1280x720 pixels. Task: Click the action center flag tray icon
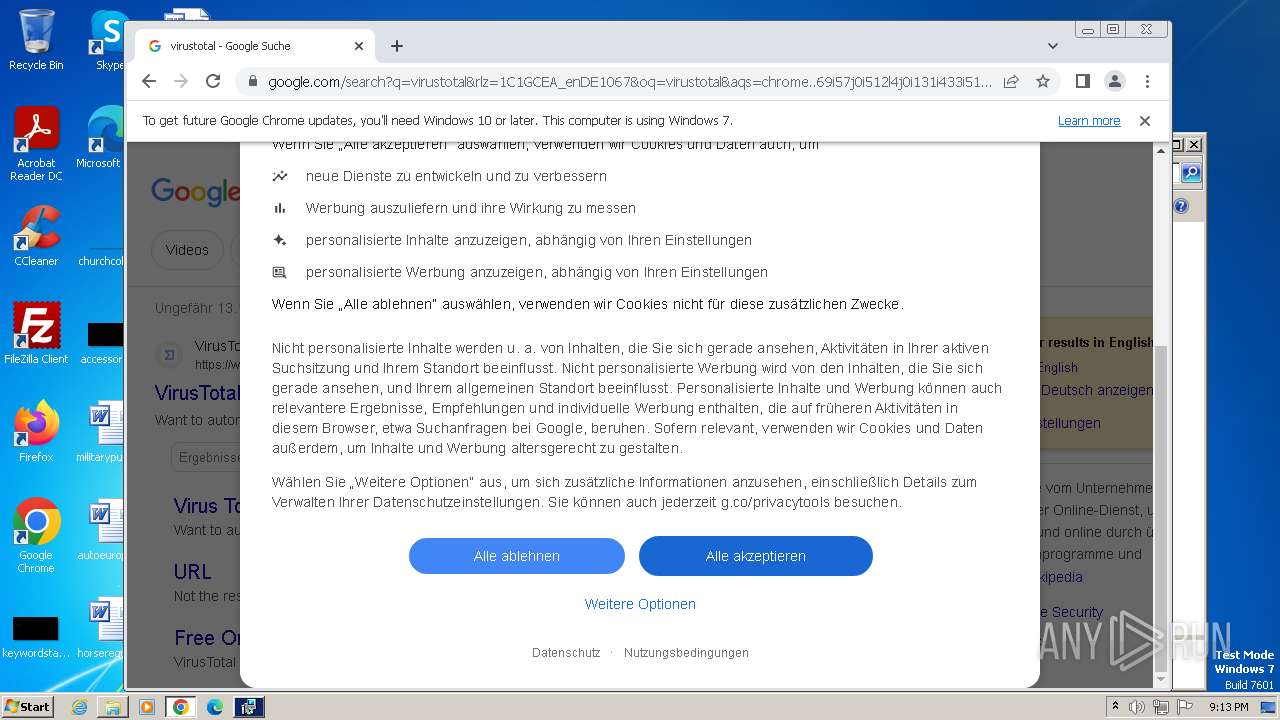1185,707
